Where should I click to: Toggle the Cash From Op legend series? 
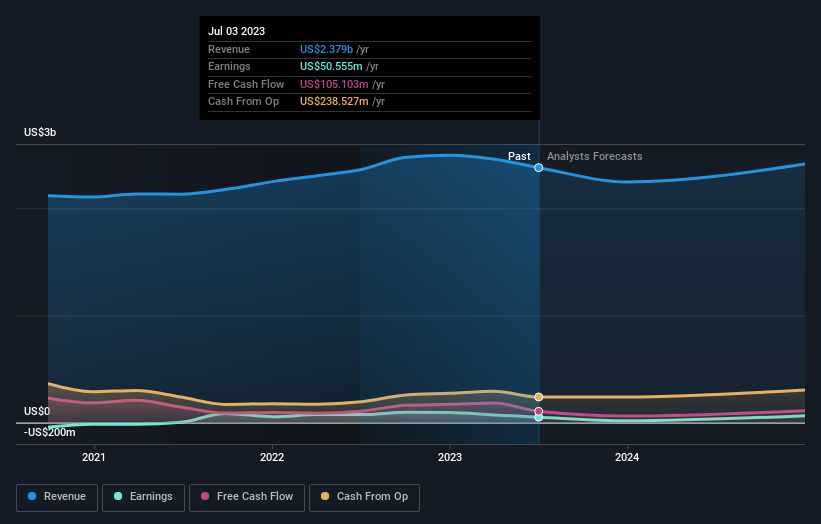point(364,497)
